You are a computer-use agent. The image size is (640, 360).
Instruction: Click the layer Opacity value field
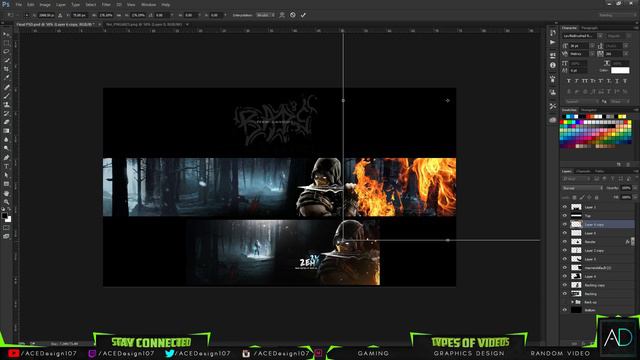[626, 188]
